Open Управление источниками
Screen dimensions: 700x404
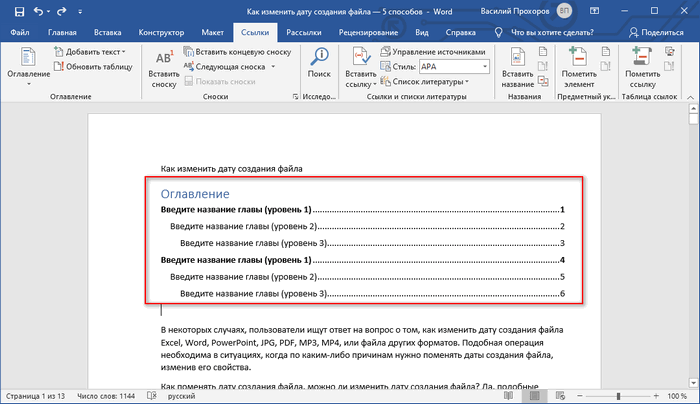pos(433,52)
